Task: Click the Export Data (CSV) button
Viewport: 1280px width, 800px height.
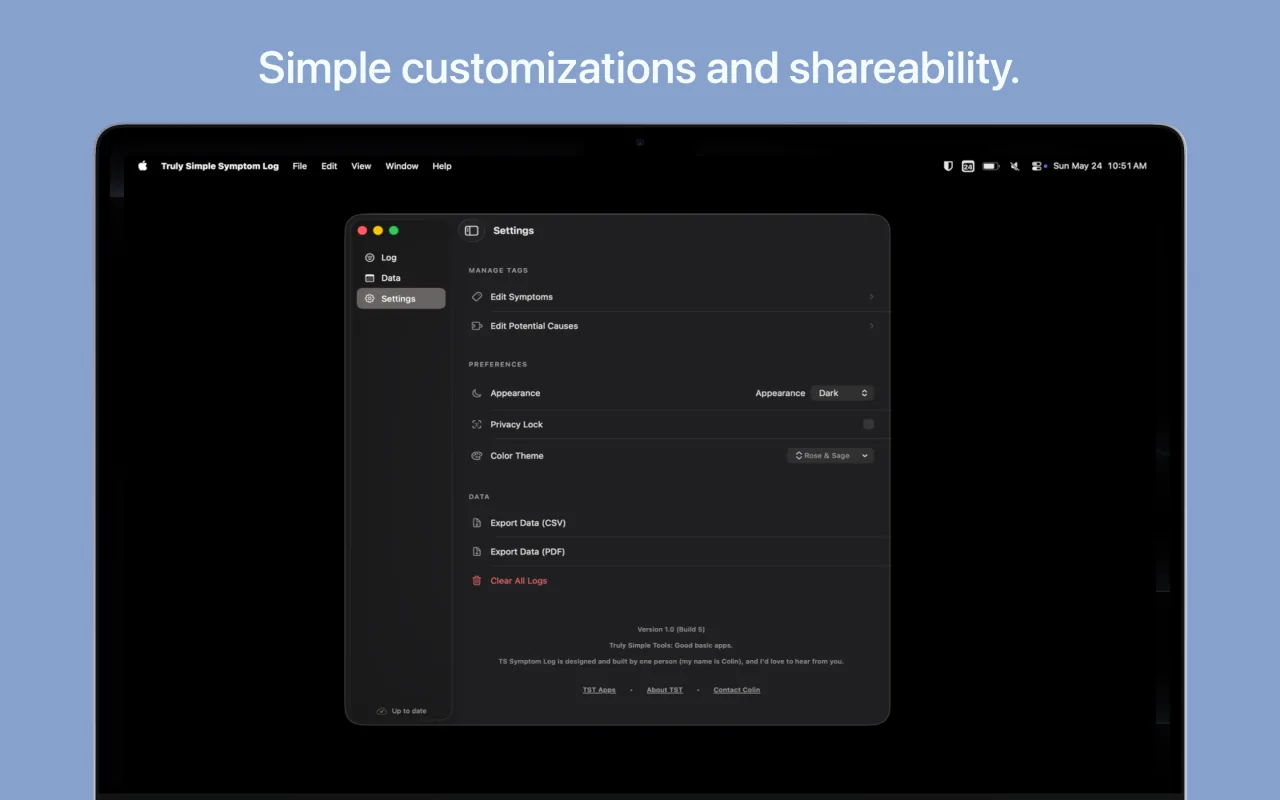Action: 528,523
